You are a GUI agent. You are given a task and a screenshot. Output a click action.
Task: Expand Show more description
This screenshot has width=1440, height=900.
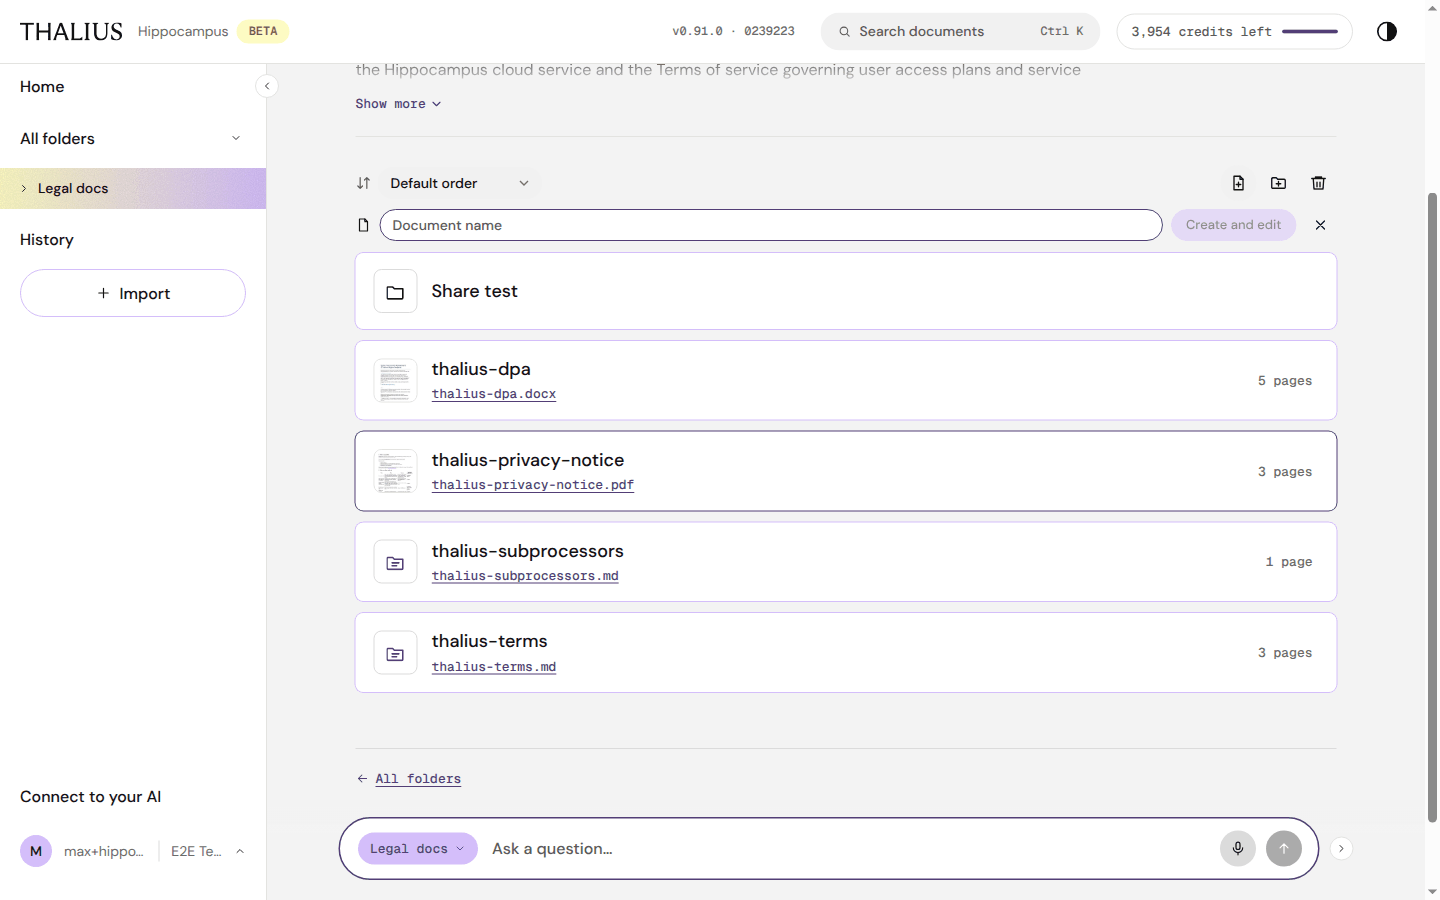[398, 104]
